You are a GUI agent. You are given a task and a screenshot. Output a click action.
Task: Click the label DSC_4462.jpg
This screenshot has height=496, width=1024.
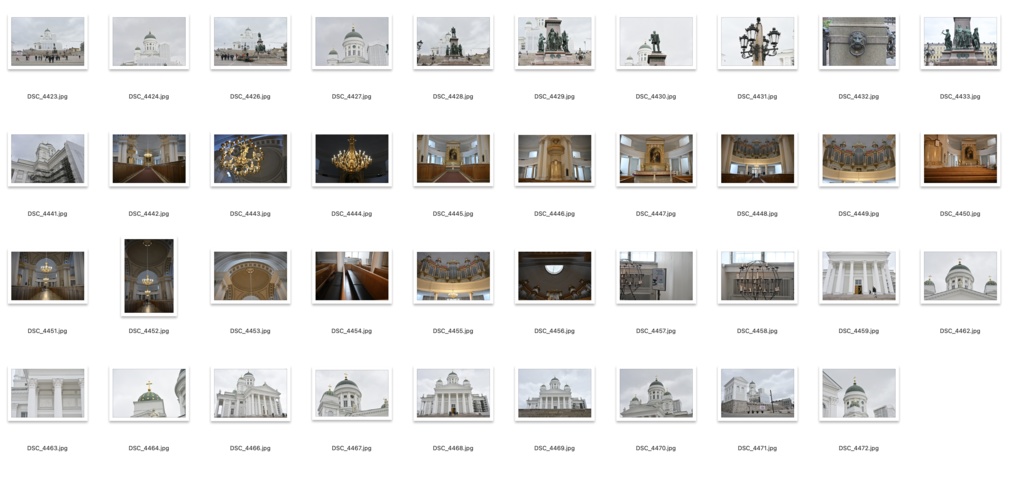pos(960,331)
